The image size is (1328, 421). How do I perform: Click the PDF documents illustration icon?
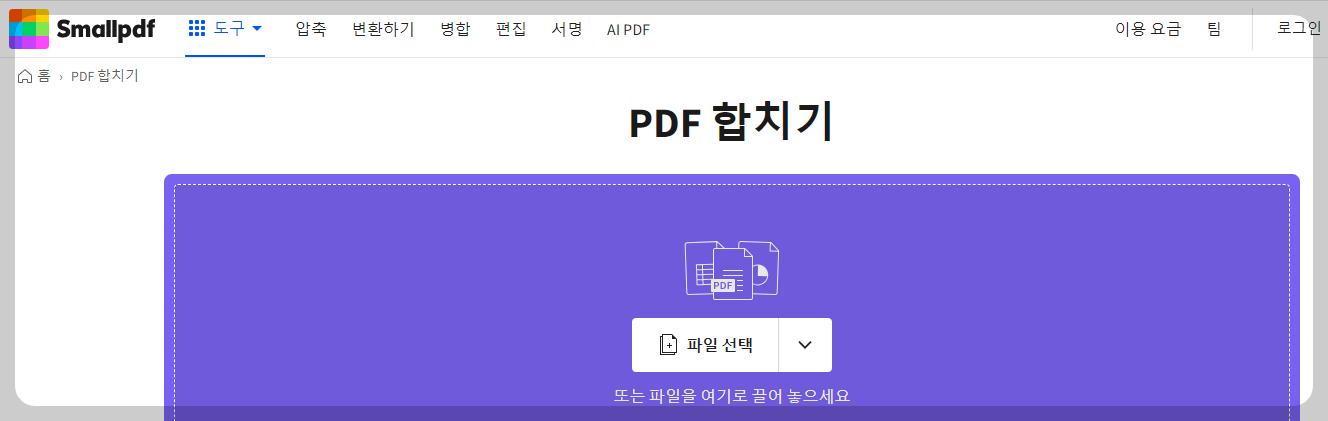[732, 269]
